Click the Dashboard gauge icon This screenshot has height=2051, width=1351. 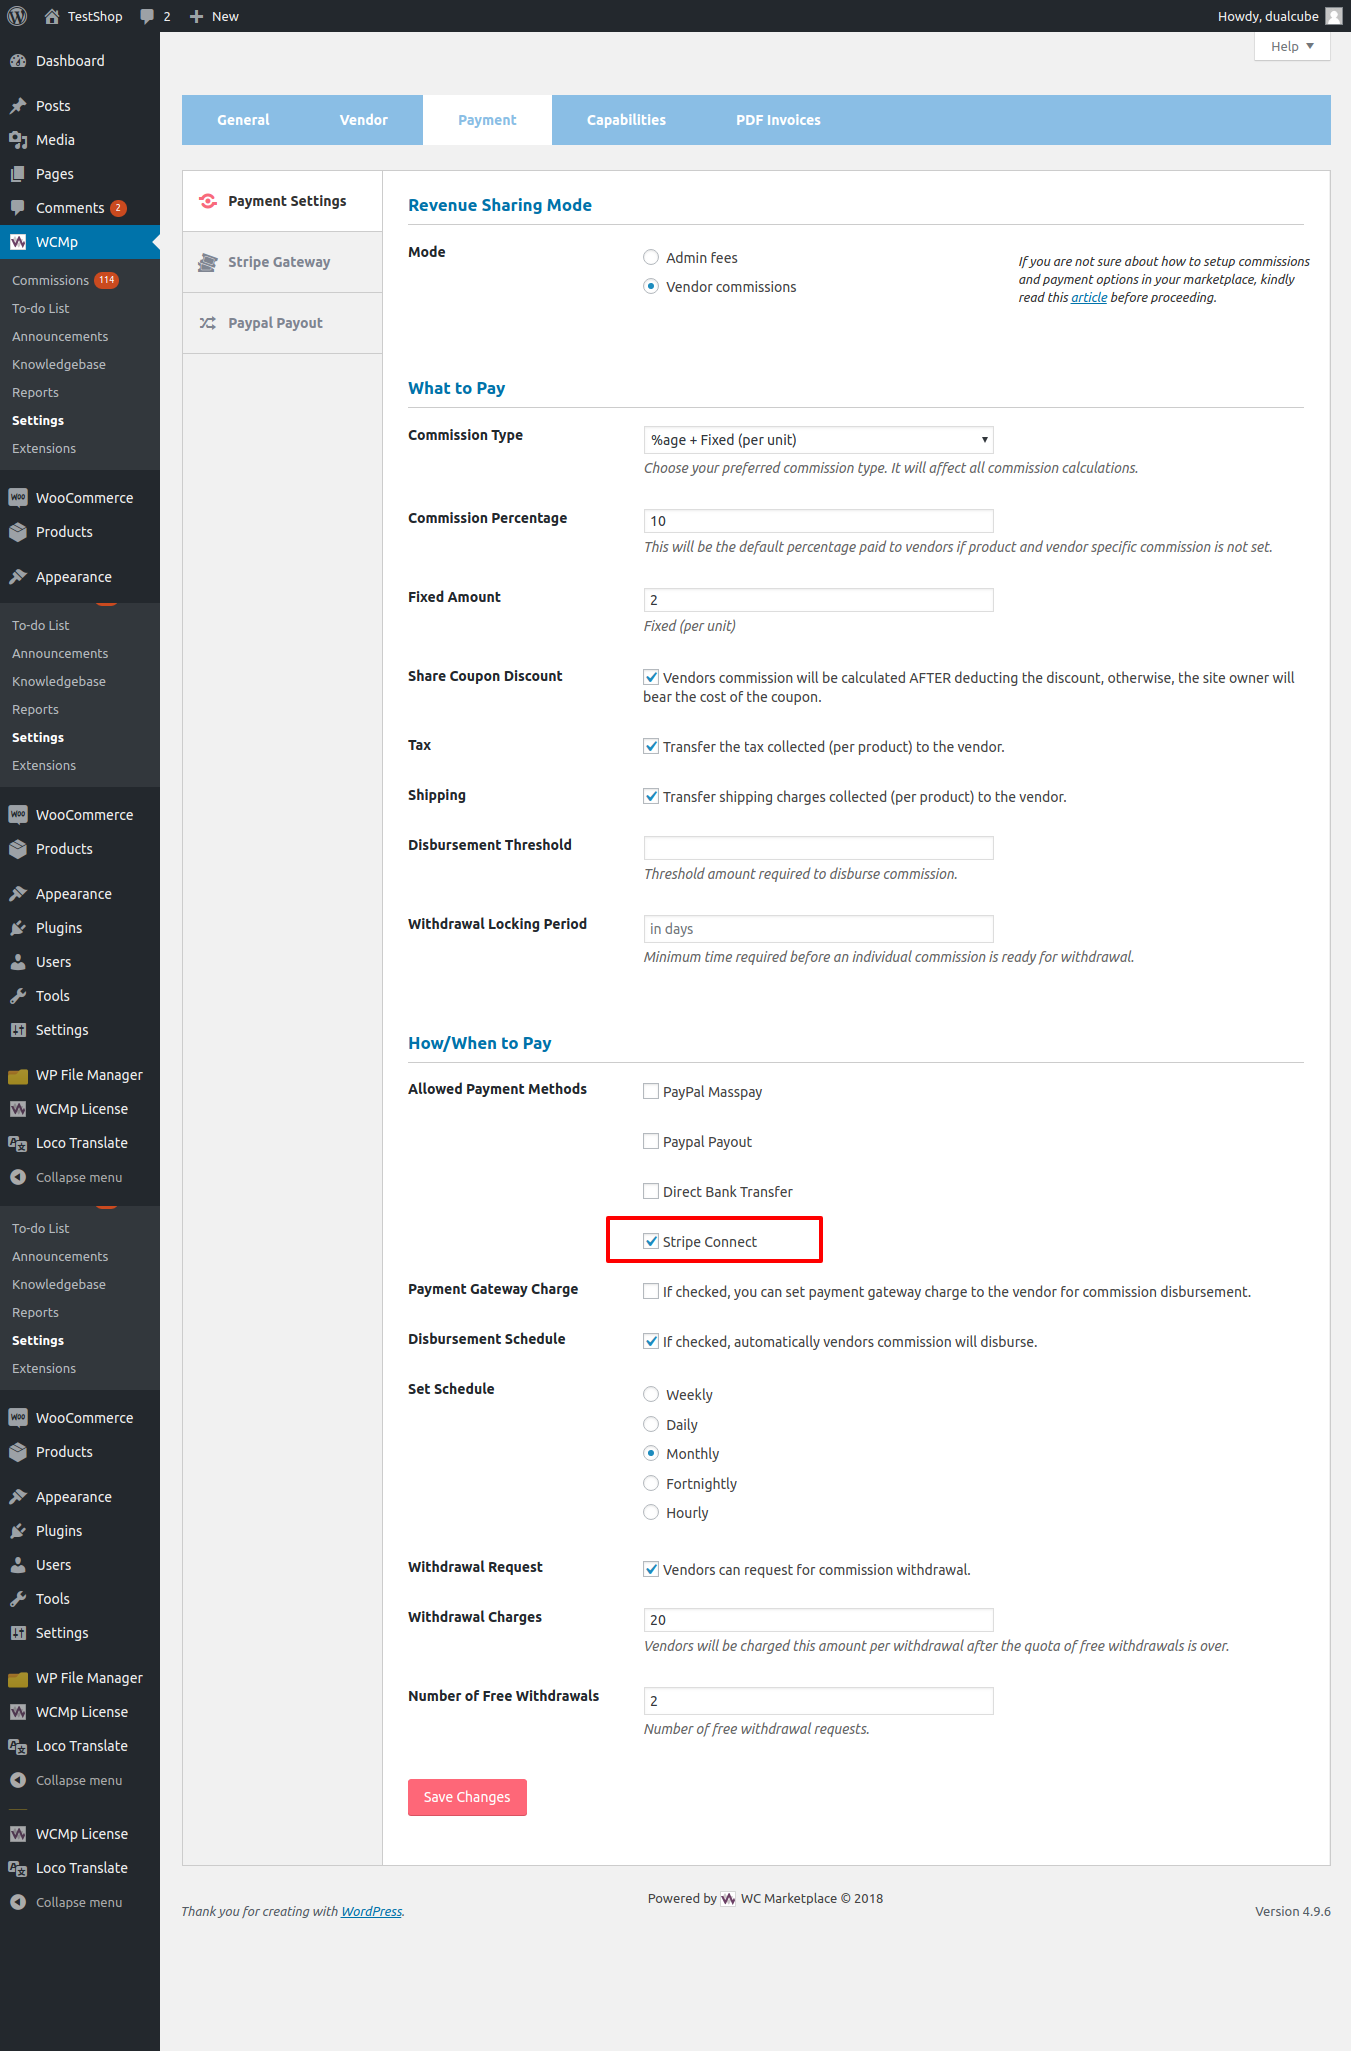click(x=18, y=61)
